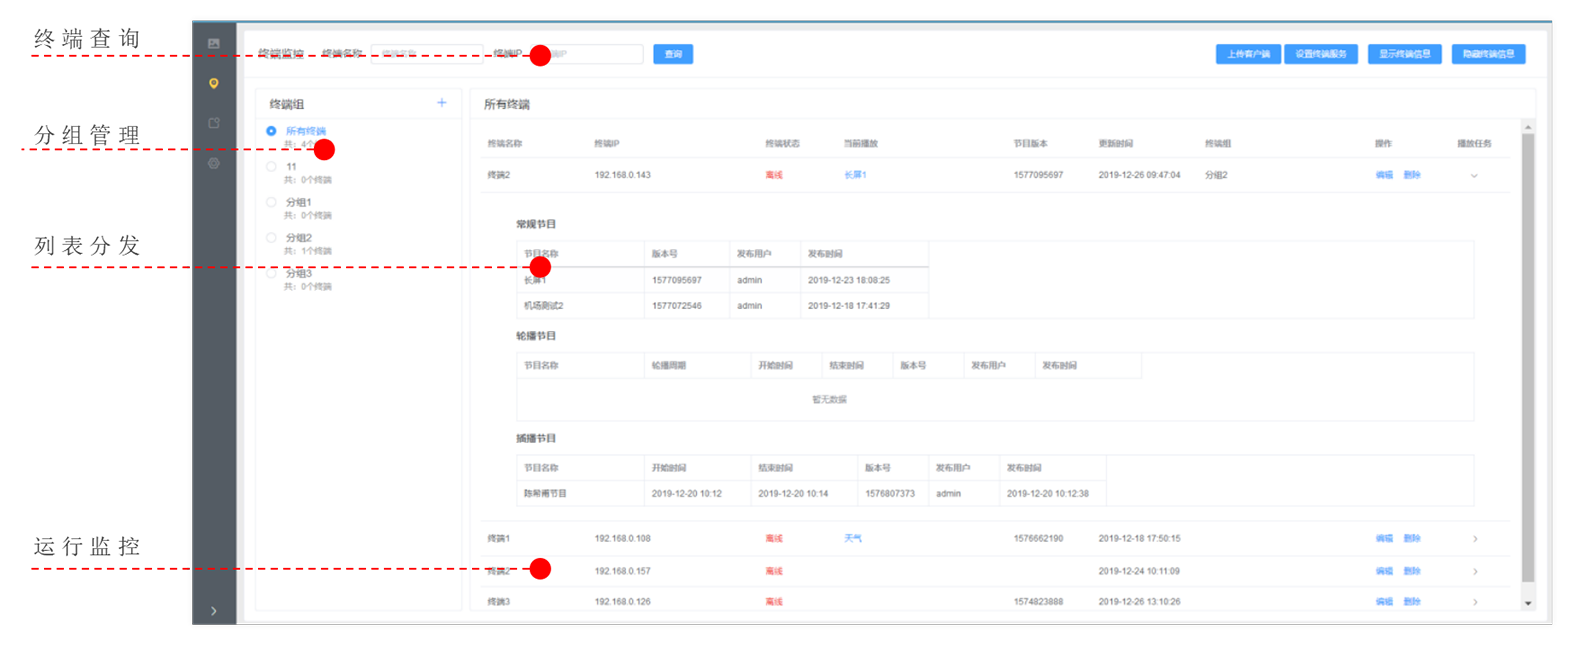The height and width of the screenshot is (648, 1588).
Task: Expand the 192.168.0.108 terminal row chevron
Action: (1475, 539)
